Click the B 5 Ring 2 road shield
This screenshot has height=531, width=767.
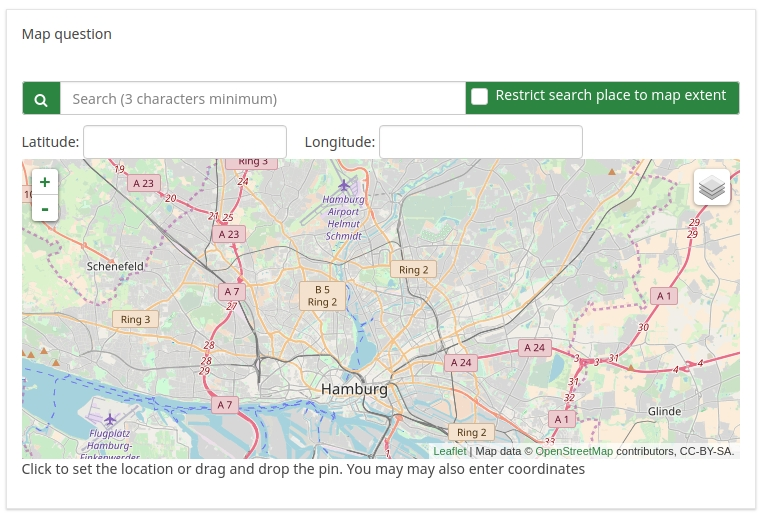[322, 295]
